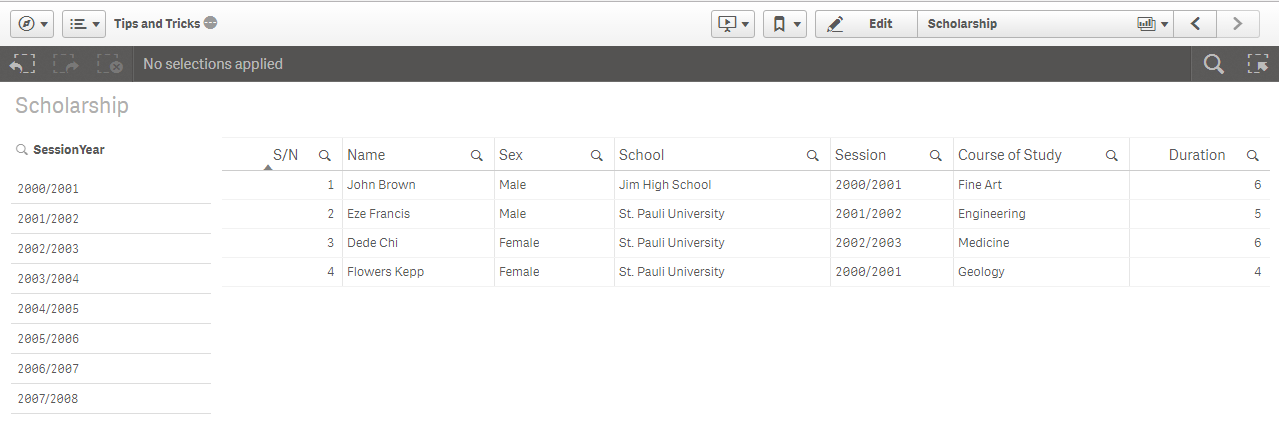The image size is (1279, 441).
Task: Open the storytelling presentation dropdown
Action: click(x=732, y=24)
